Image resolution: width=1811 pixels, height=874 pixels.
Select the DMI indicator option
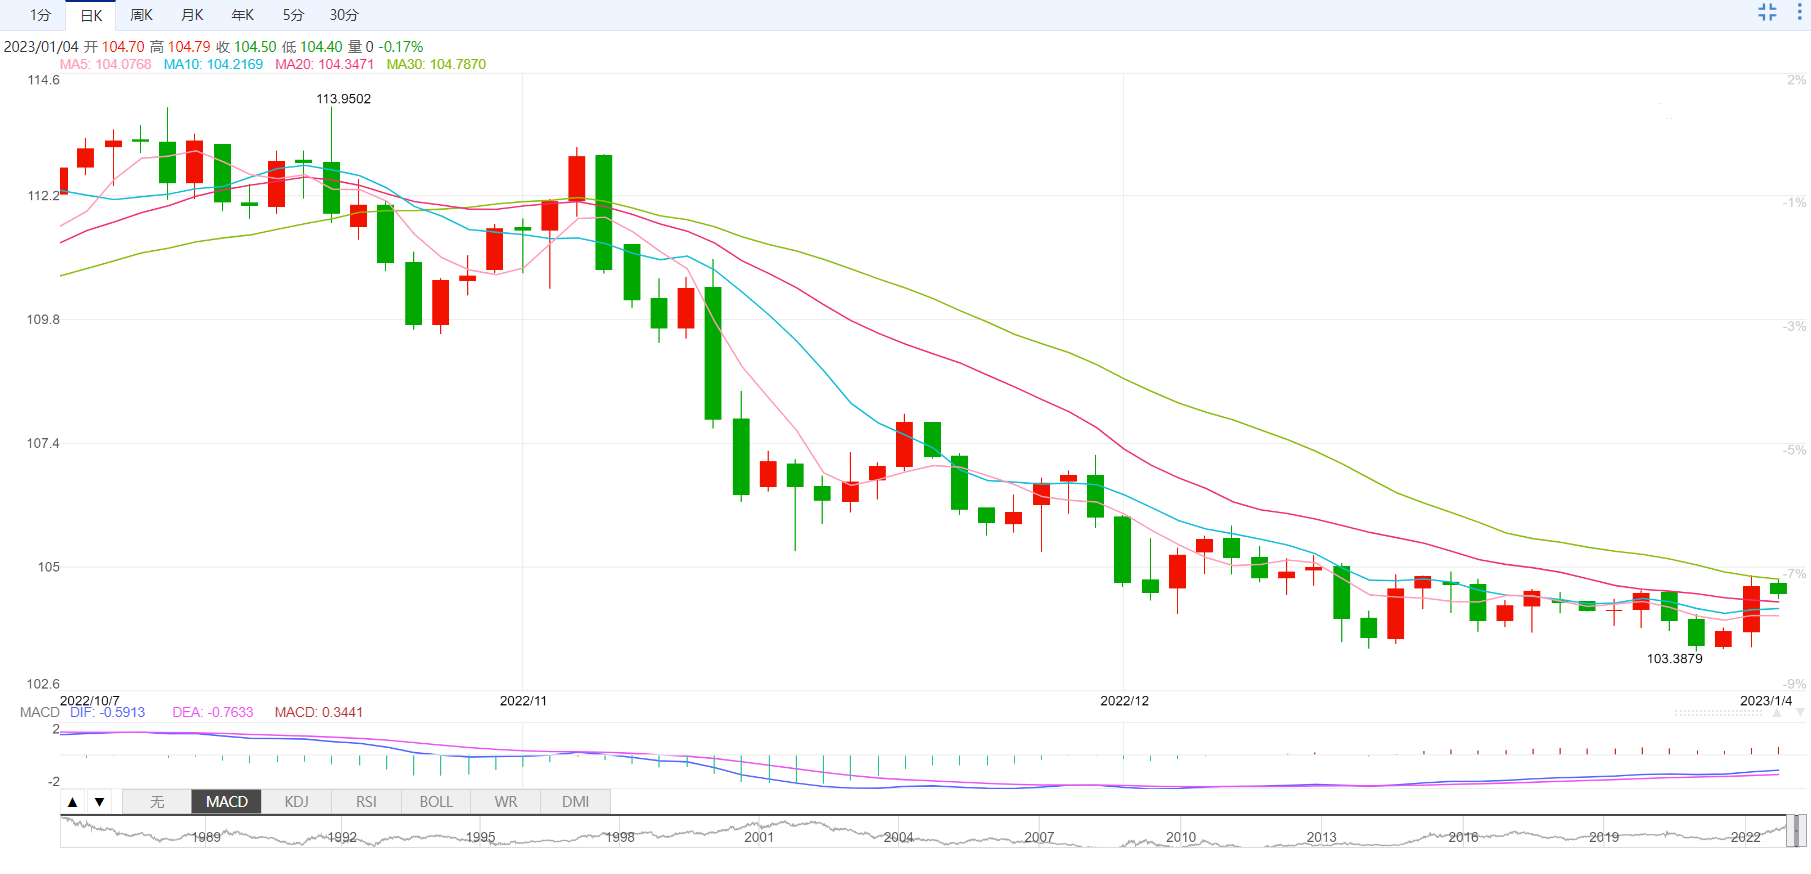tap(575, 802)
